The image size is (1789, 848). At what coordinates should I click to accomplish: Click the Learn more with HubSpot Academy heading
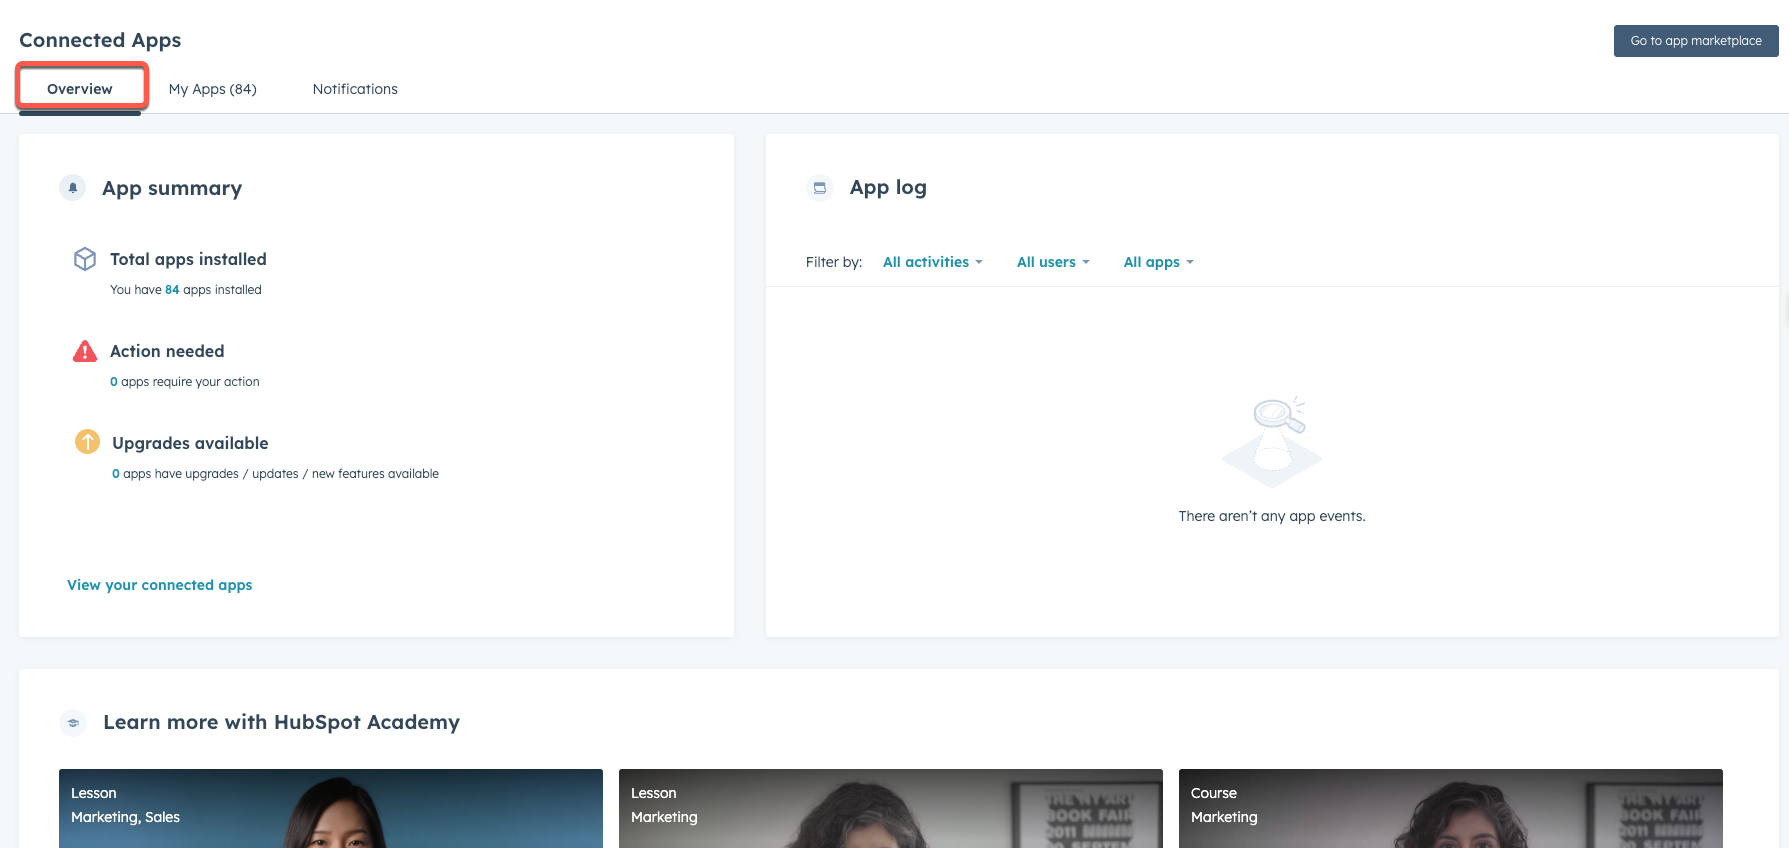(282, 722)
